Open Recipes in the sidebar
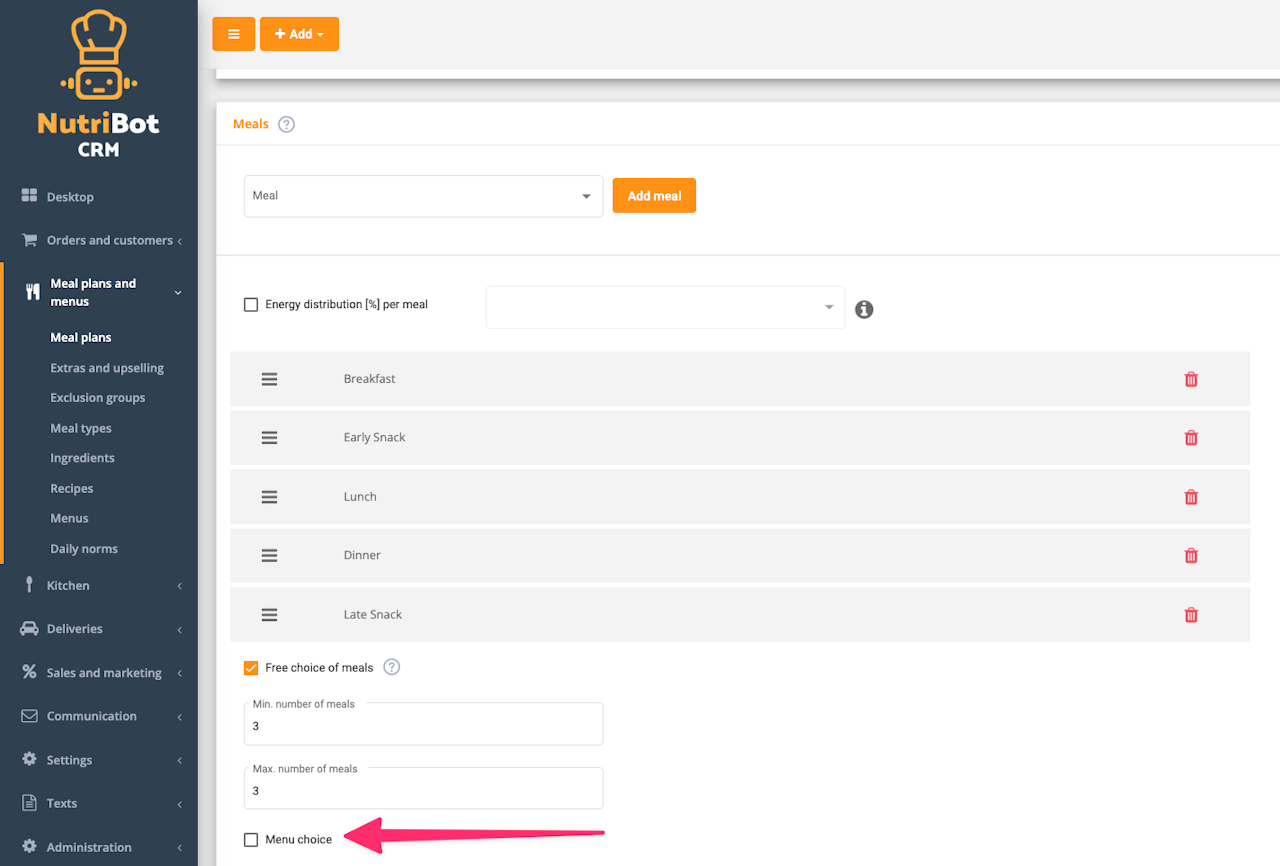1280x866 pixels. click(x=72, y=488)
